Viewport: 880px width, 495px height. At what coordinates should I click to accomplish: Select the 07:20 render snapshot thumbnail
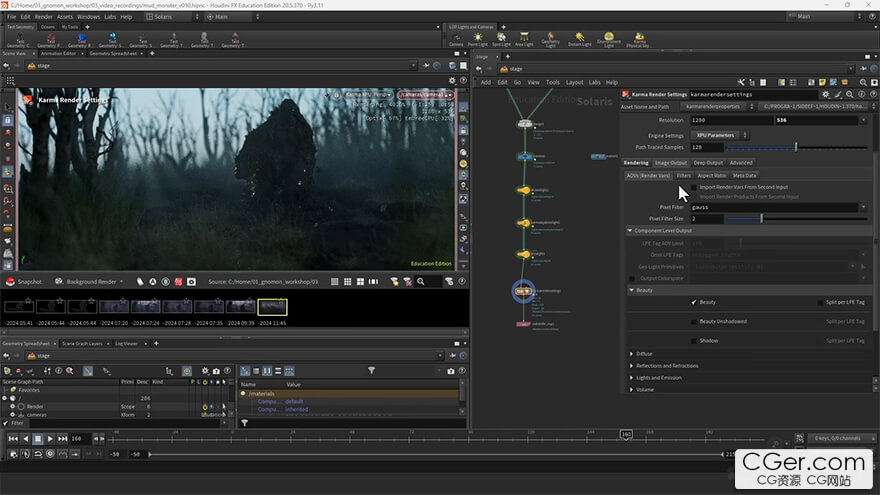[x=114, y=307]
